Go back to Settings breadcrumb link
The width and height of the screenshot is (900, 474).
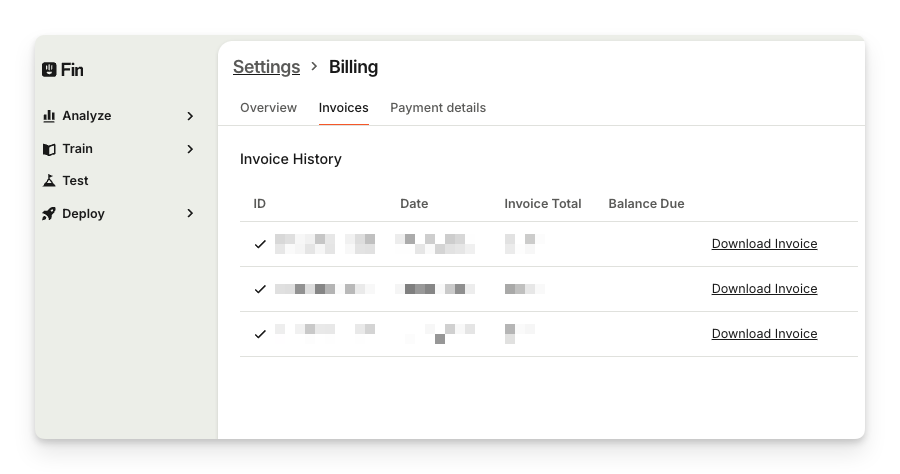266,67
